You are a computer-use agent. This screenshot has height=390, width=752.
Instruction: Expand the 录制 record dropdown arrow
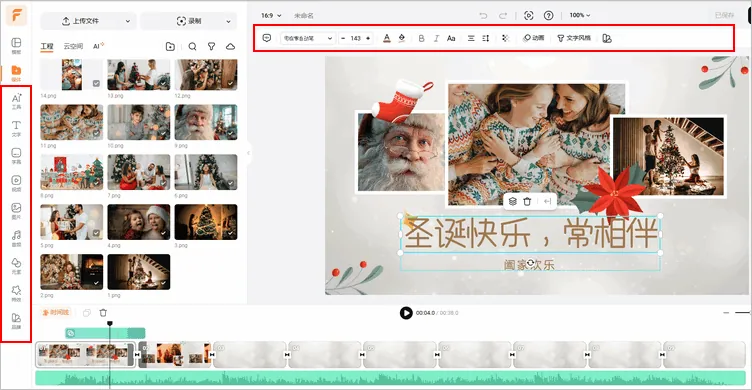point(228,21)
